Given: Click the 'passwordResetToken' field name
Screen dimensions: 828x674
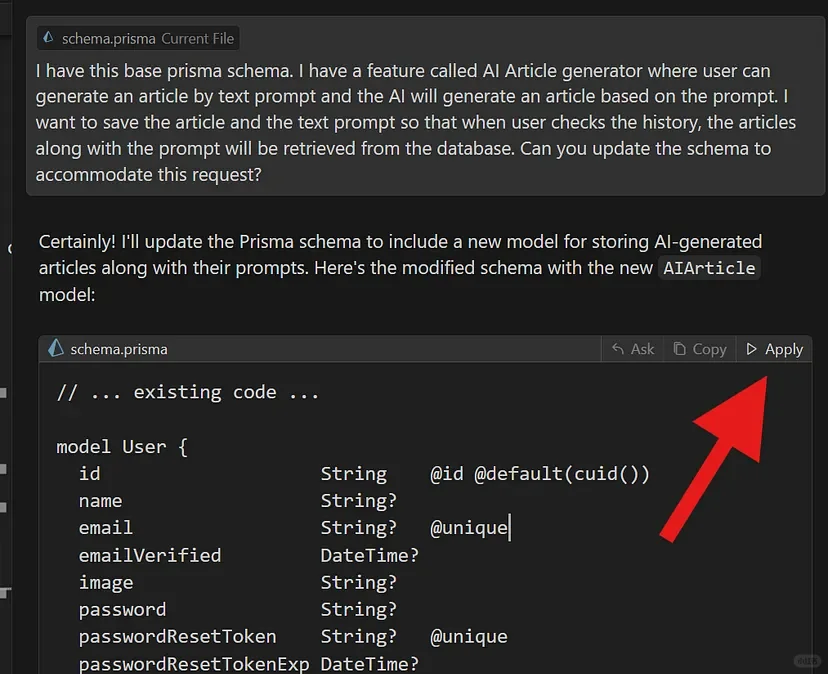Looking at the screenshot, I should (x=177, y=636).
